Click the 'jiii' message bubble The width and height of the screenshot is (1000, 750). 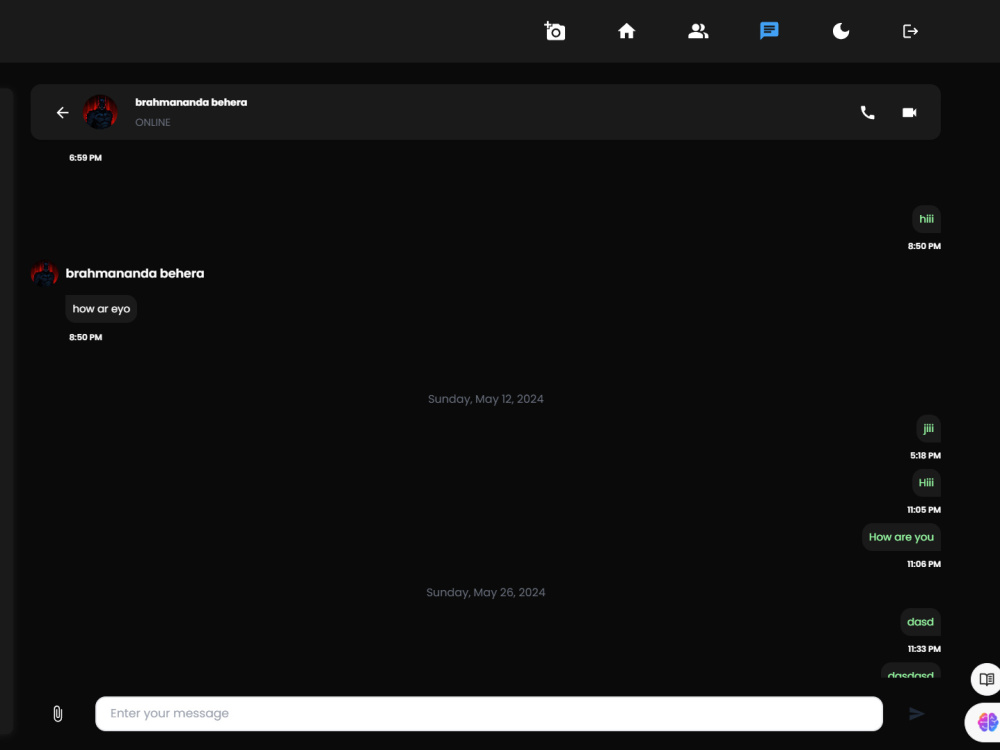(x=928, y=429)
